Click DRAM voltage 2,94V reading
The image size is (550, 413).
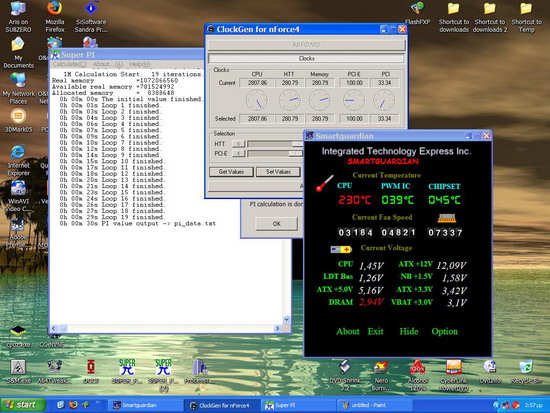[371, 302]
